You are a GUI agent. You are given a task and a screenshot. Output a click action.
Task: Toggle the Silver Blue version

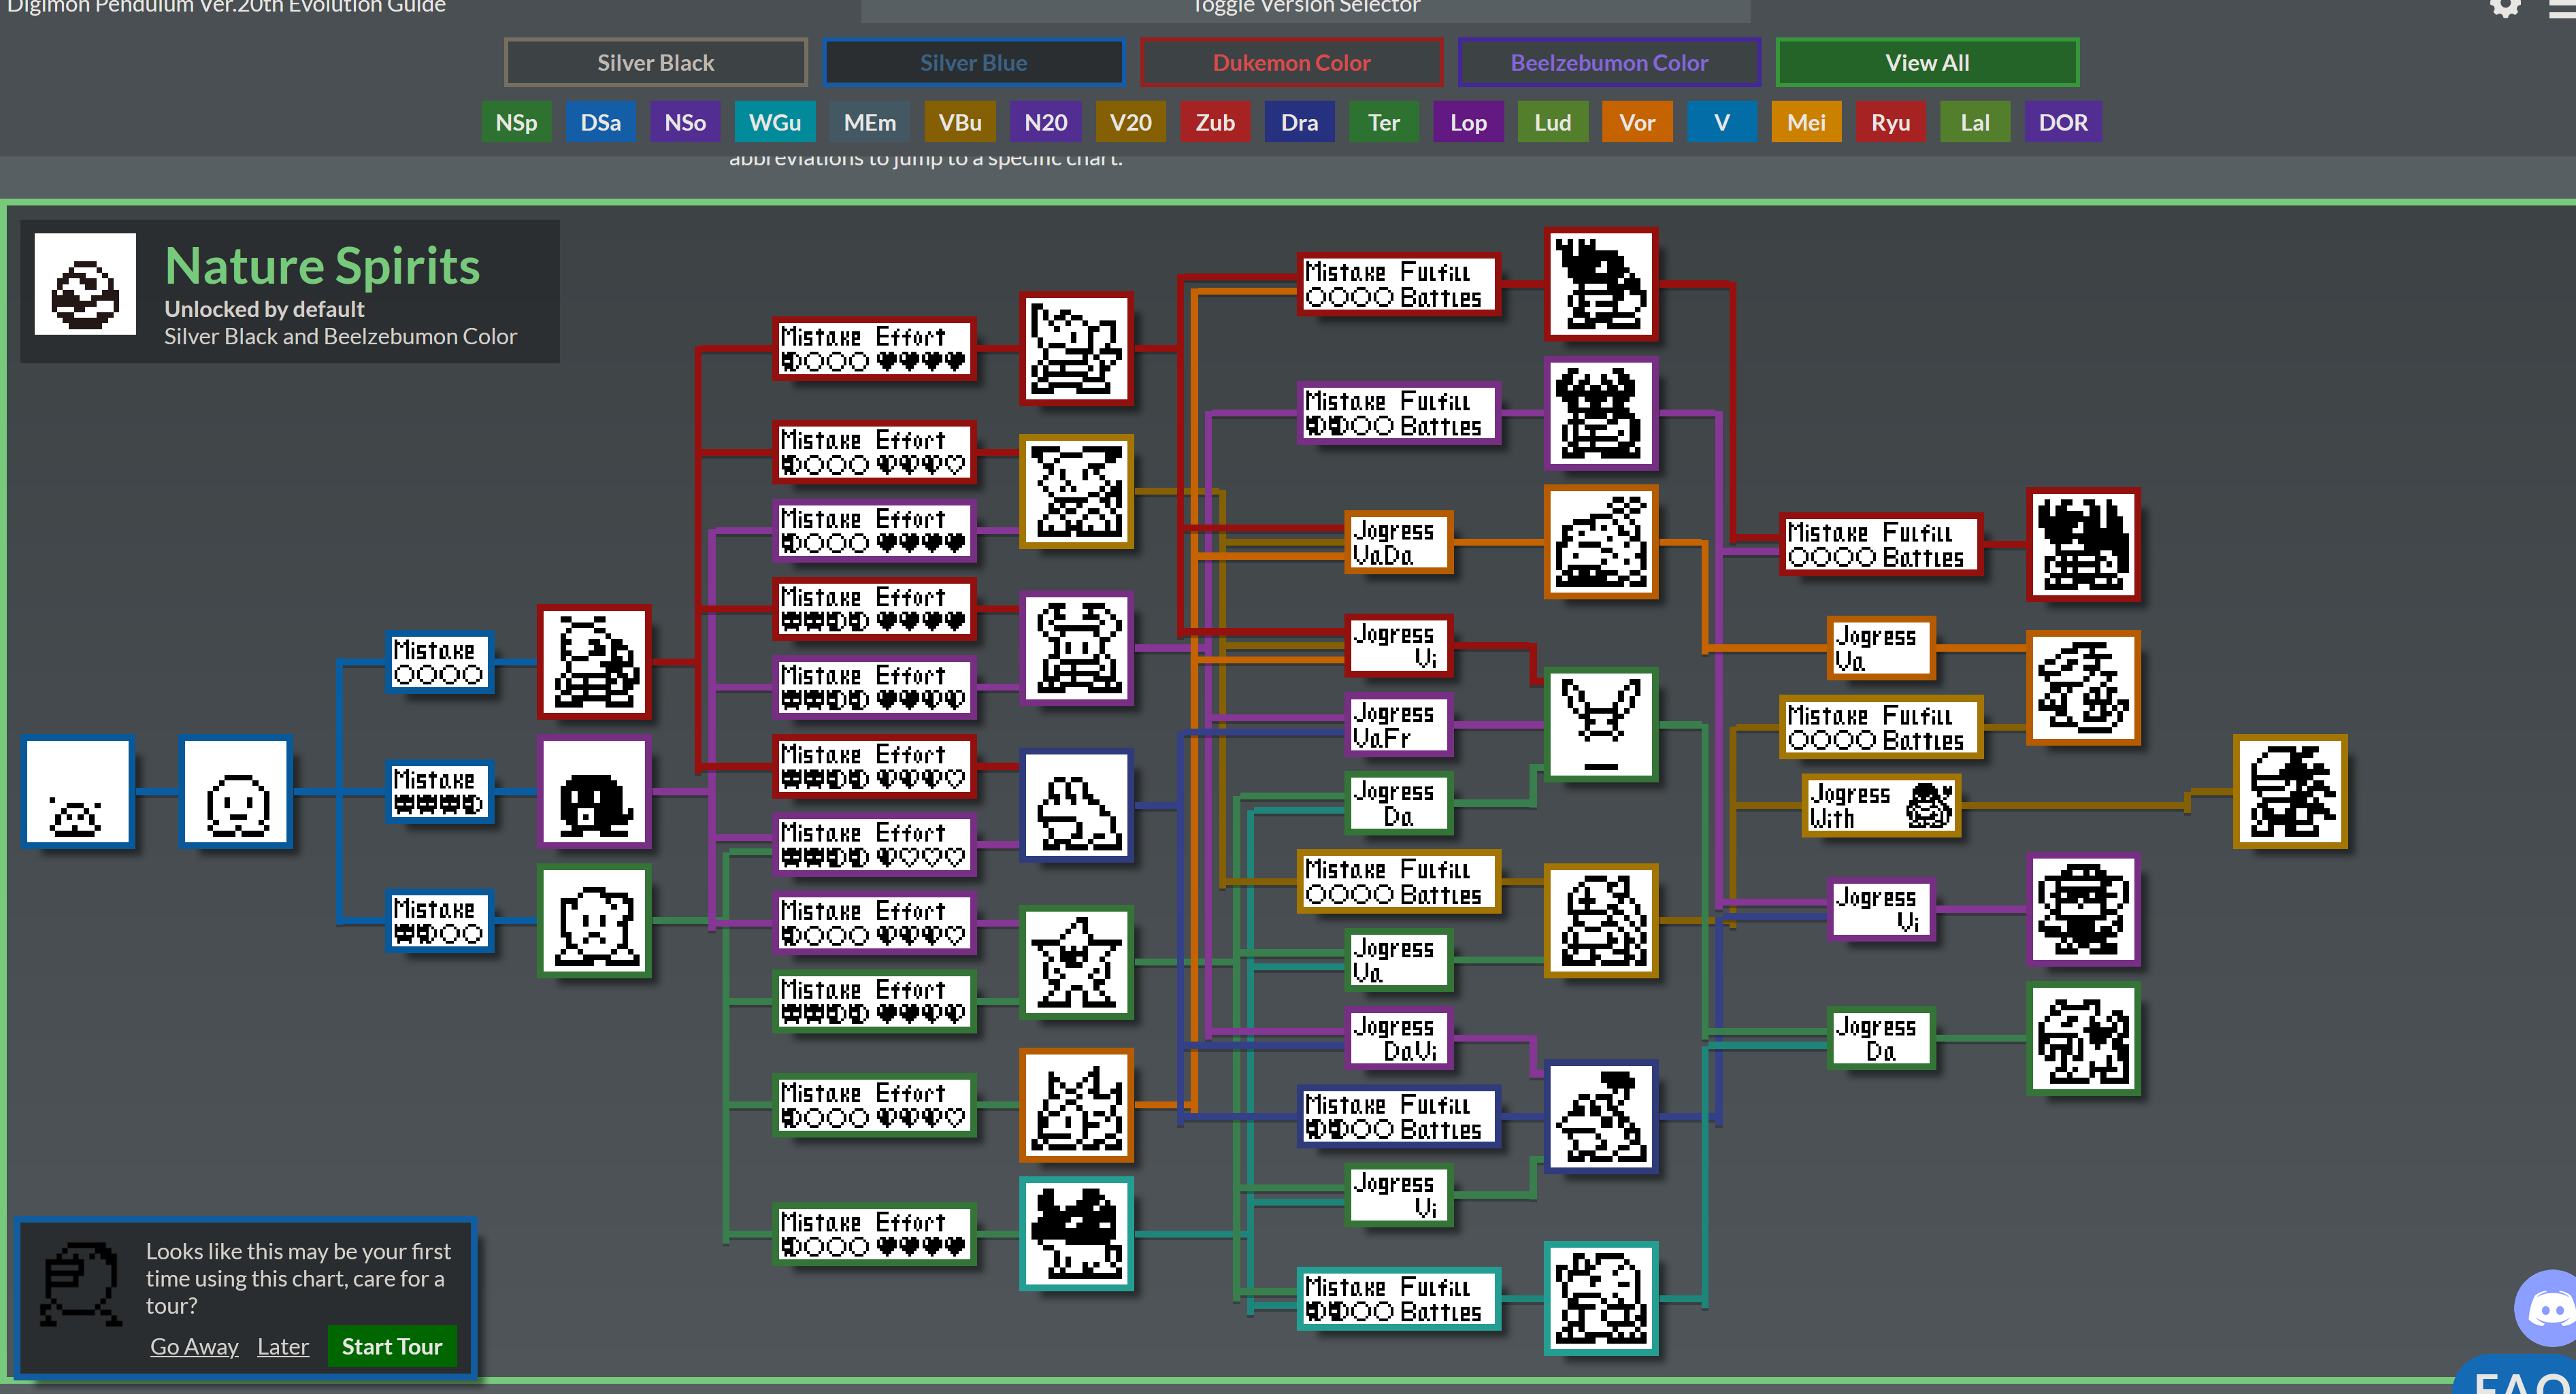click(x=973, y=62)
